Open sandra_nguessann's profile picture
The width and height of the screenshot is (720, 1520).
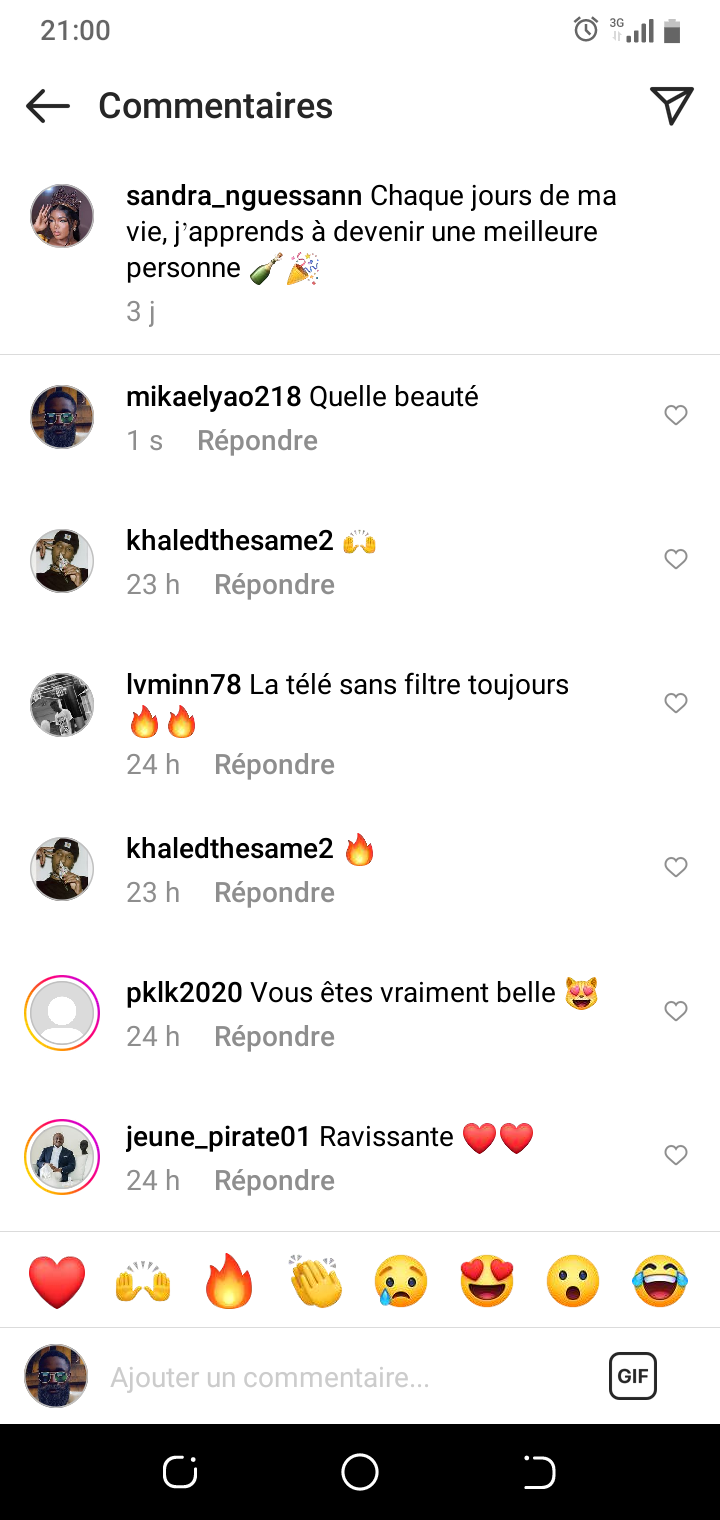tap(62, 216)
